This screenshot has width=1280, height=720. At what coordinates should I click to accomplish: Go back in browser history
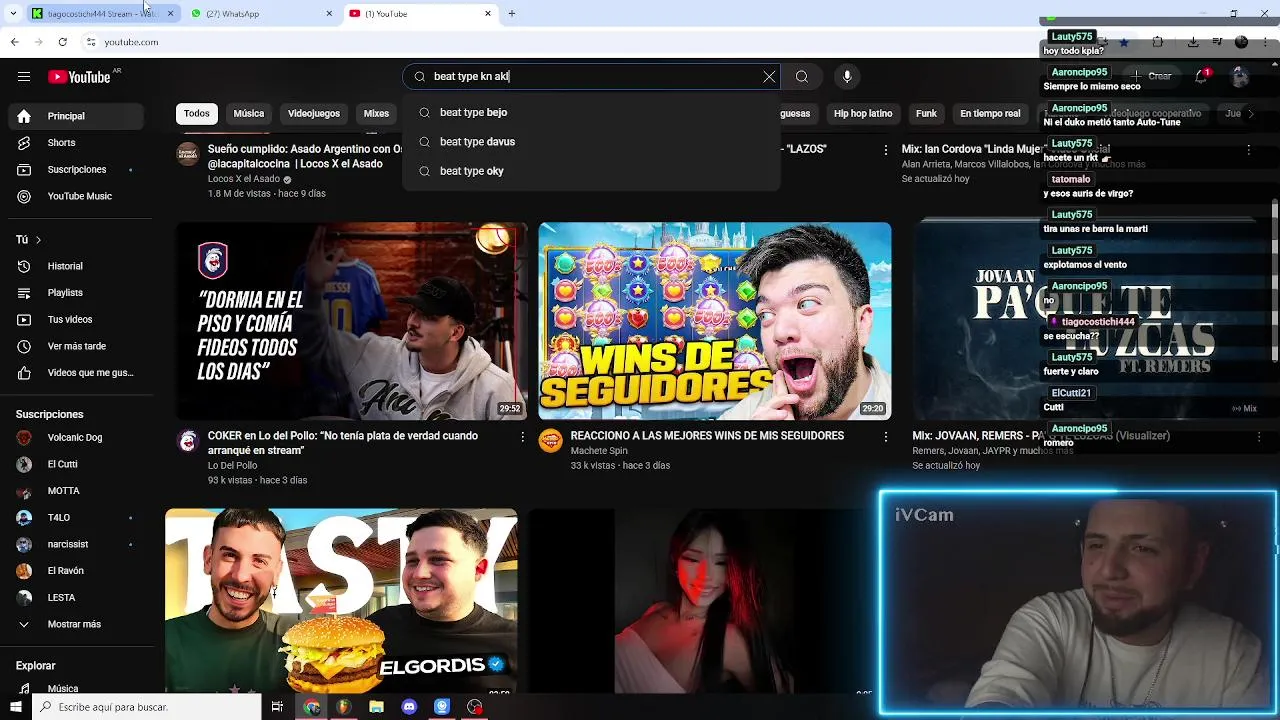point(14,42)
